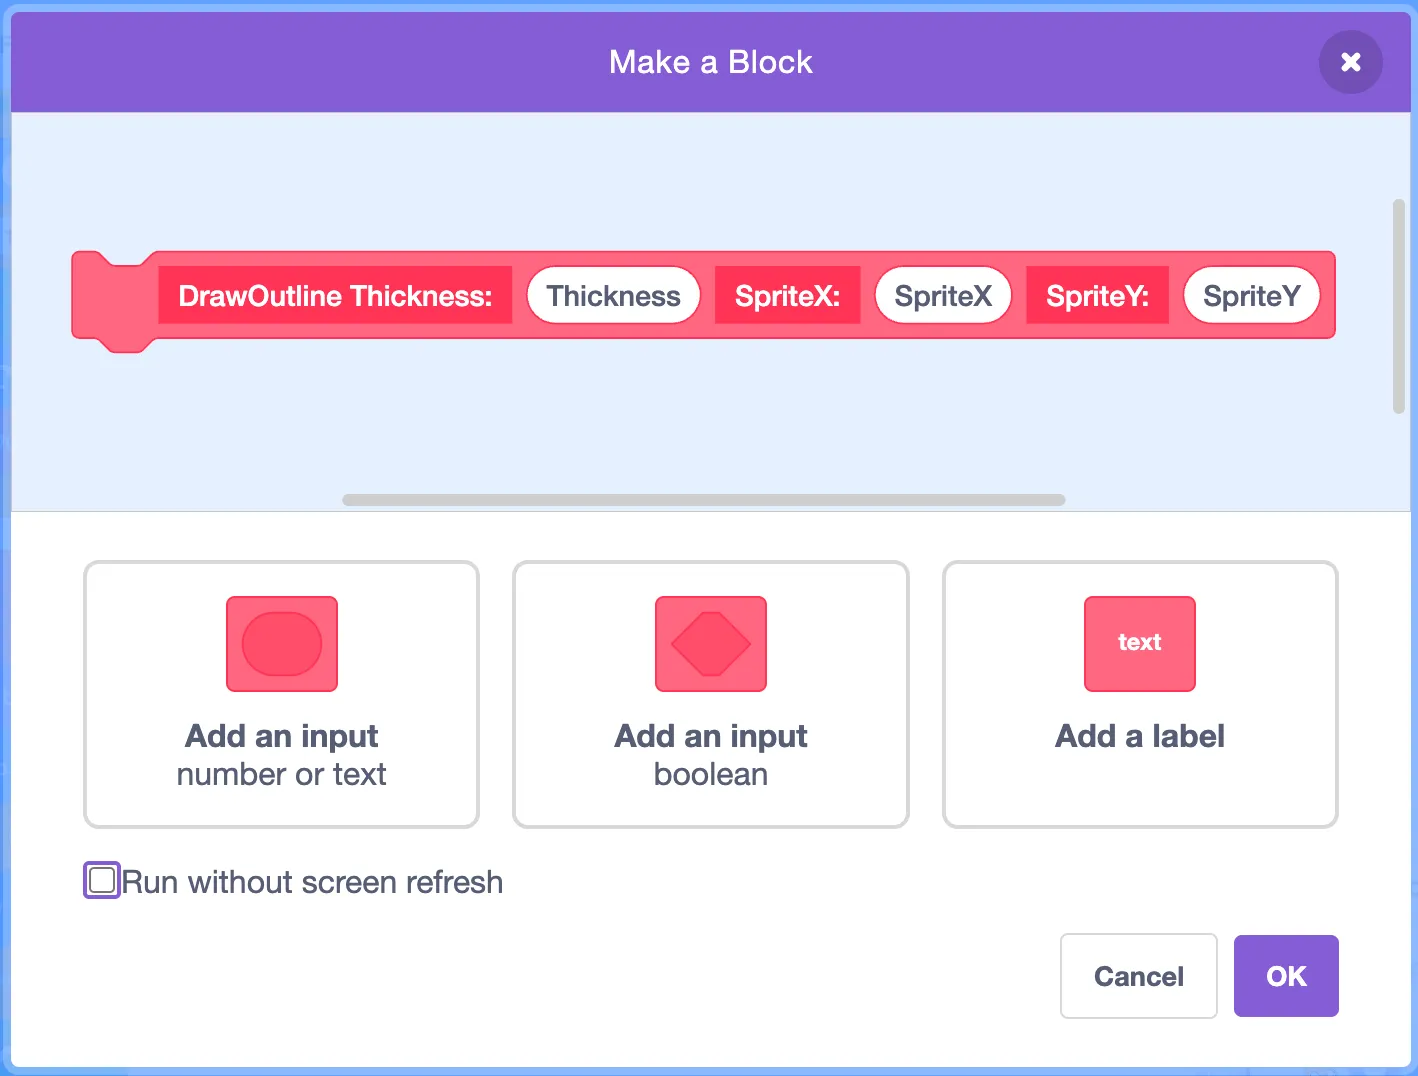The image size is (1418, 1076).
Task: Close the Make a Block dialog
Action: [x=1350, y=62]
